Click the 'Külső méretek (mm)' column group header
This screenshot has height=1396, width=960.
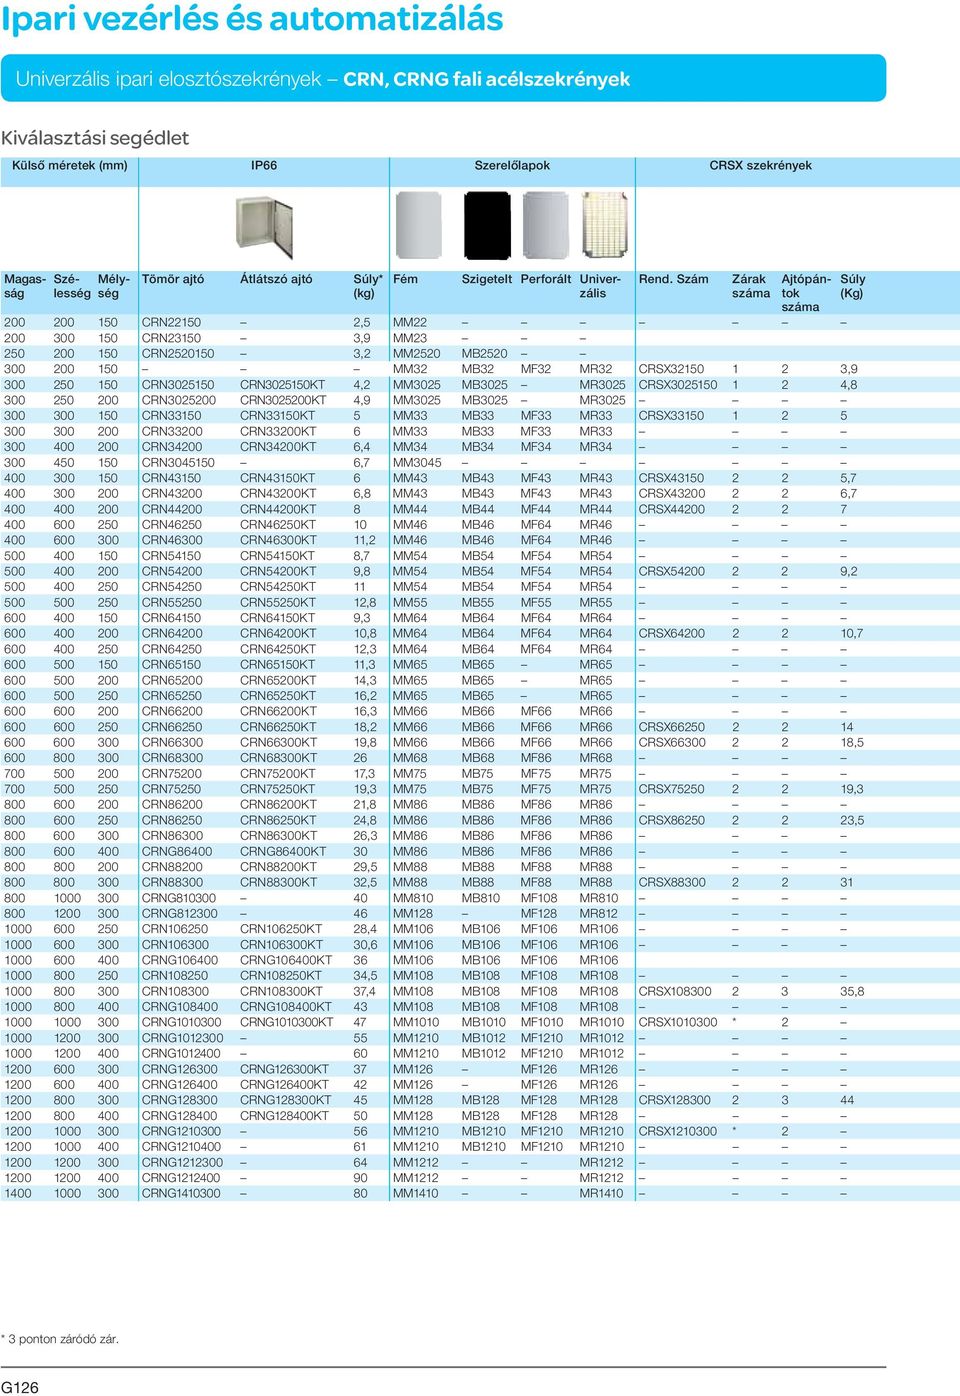coord(70,165)
